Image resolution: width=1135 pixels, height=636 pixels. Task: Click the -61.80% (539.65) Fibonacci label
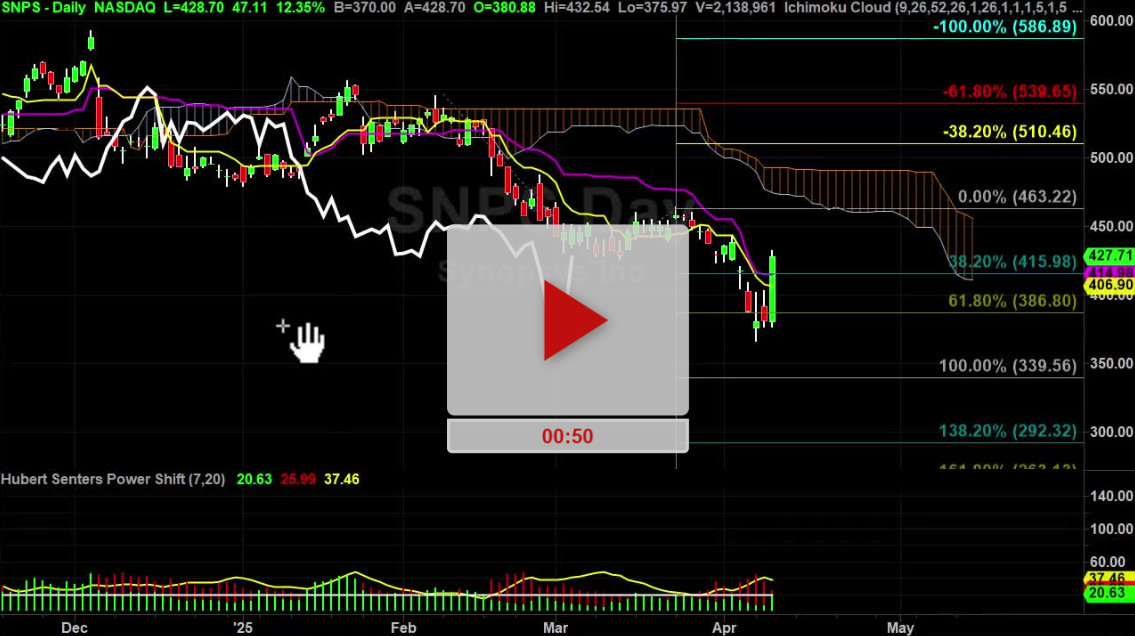pos(1010,92)
